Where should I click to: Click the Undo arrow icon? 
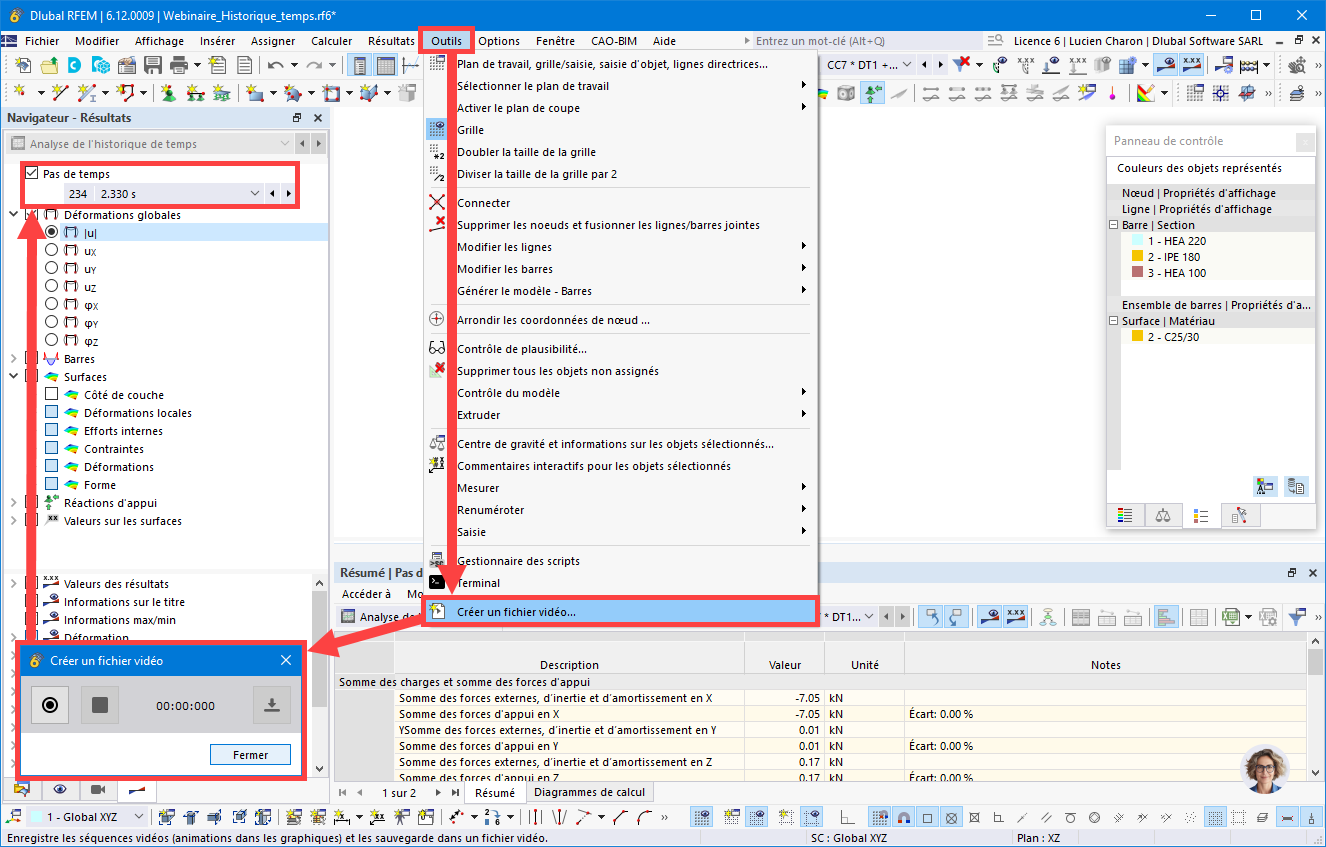[x=276, y=65]
